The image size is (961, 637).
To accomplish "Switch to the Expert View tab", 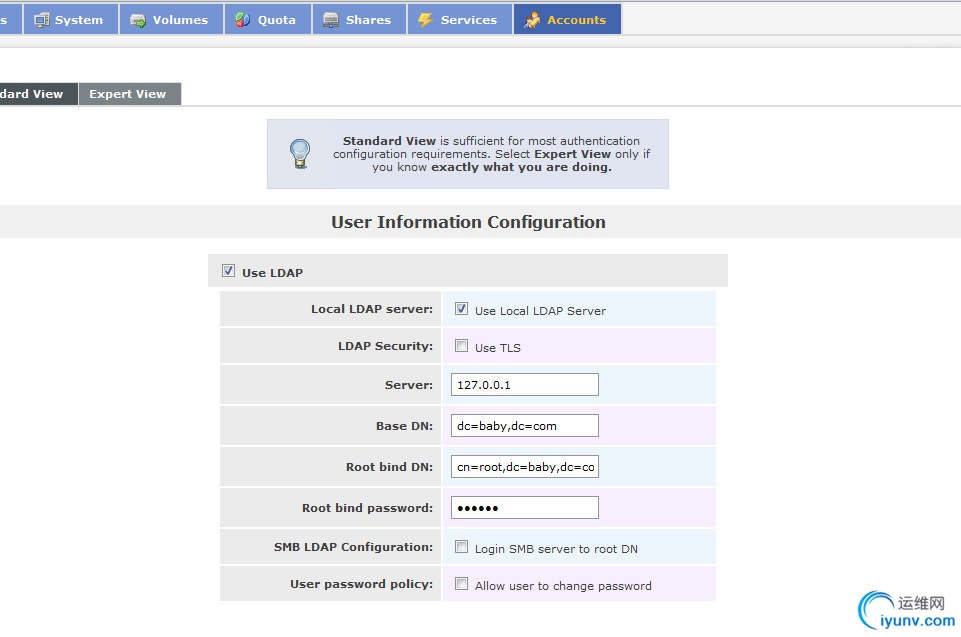I will 128,94.
